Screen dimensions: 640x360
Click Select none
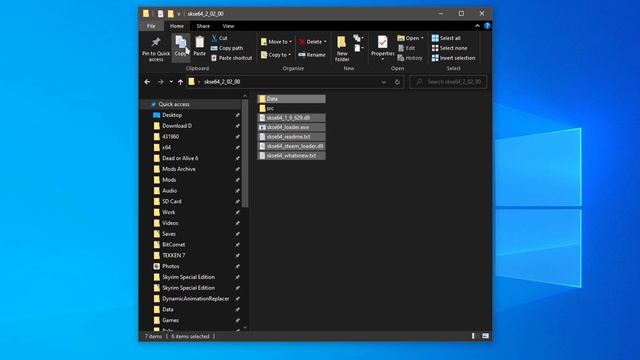(x=449, y=48)
